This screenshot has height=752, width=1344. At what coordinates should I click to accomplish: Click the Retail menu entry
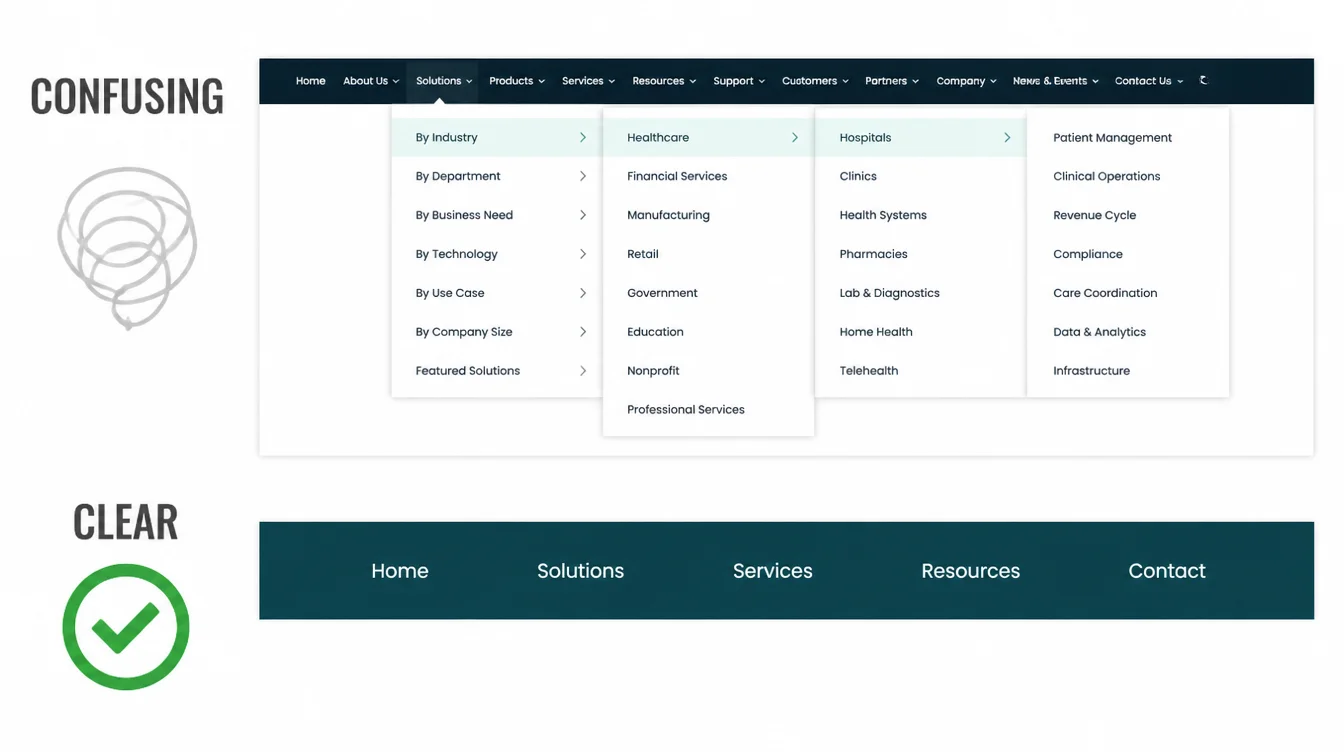pos(643,254)
